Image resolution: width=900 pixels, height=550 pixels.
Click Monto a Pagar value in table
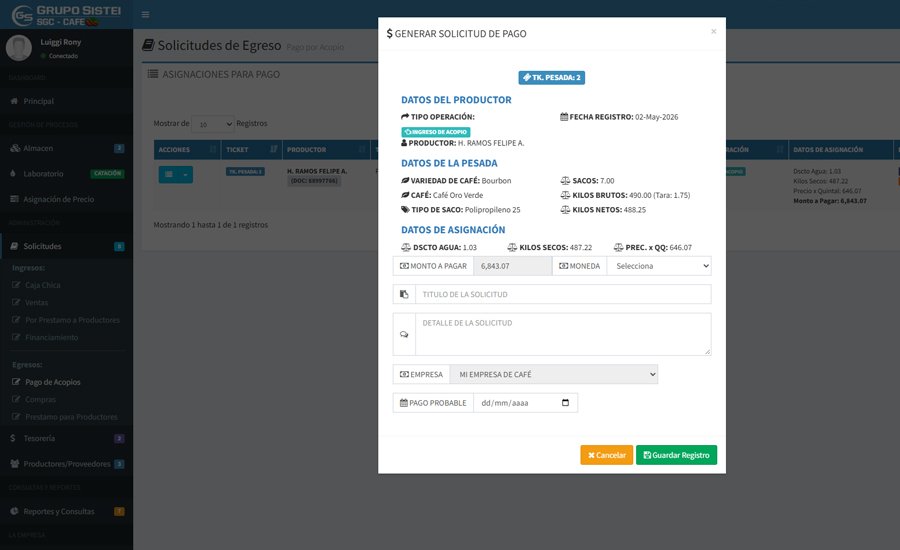pos(830,201)
